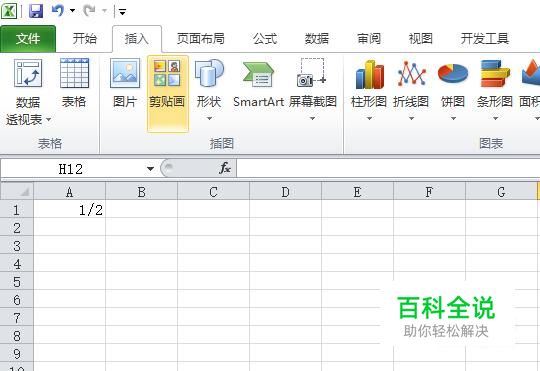This screenshot has width=540, height=371.
Task: Expand the 形状 dropdown arrow
Action: (209, 118)
